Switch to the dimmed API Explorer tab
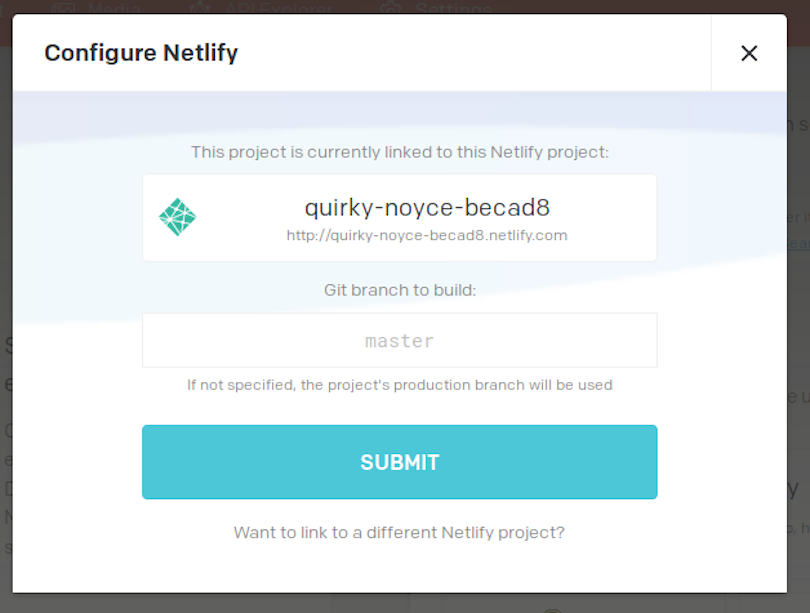810x613 pixels. 278,8
